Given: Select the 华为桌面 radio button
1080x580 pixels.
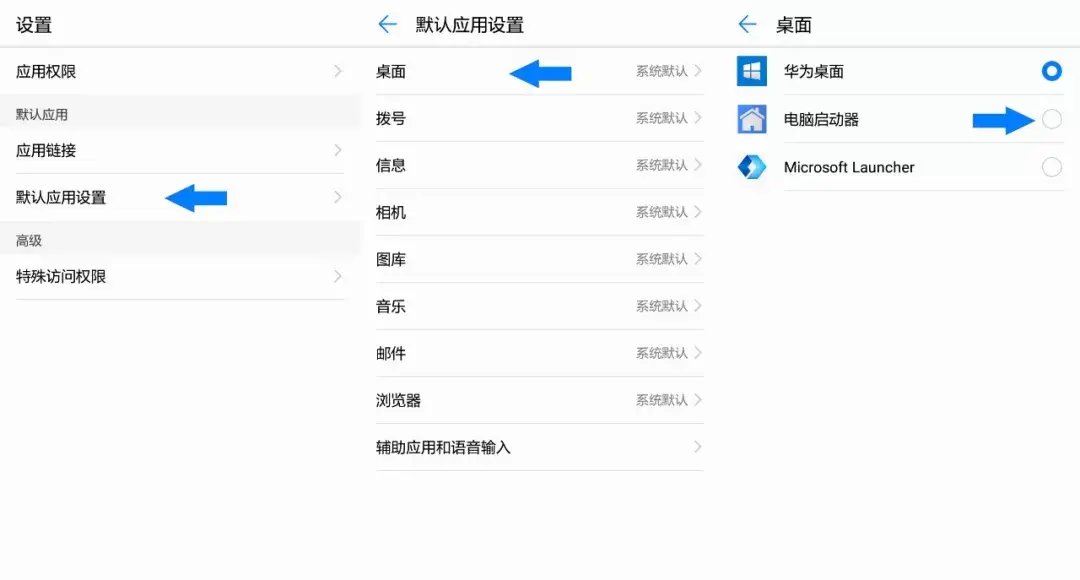Looking at the screenshot, I should 1051,71.
